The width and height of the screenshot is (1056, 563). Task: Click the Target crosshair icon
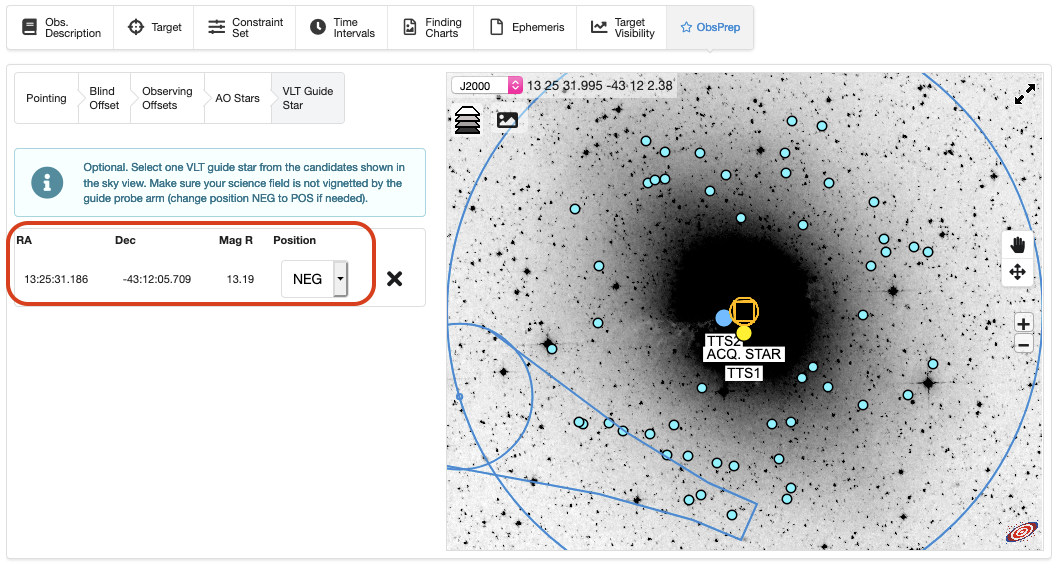tap(136, 27)
